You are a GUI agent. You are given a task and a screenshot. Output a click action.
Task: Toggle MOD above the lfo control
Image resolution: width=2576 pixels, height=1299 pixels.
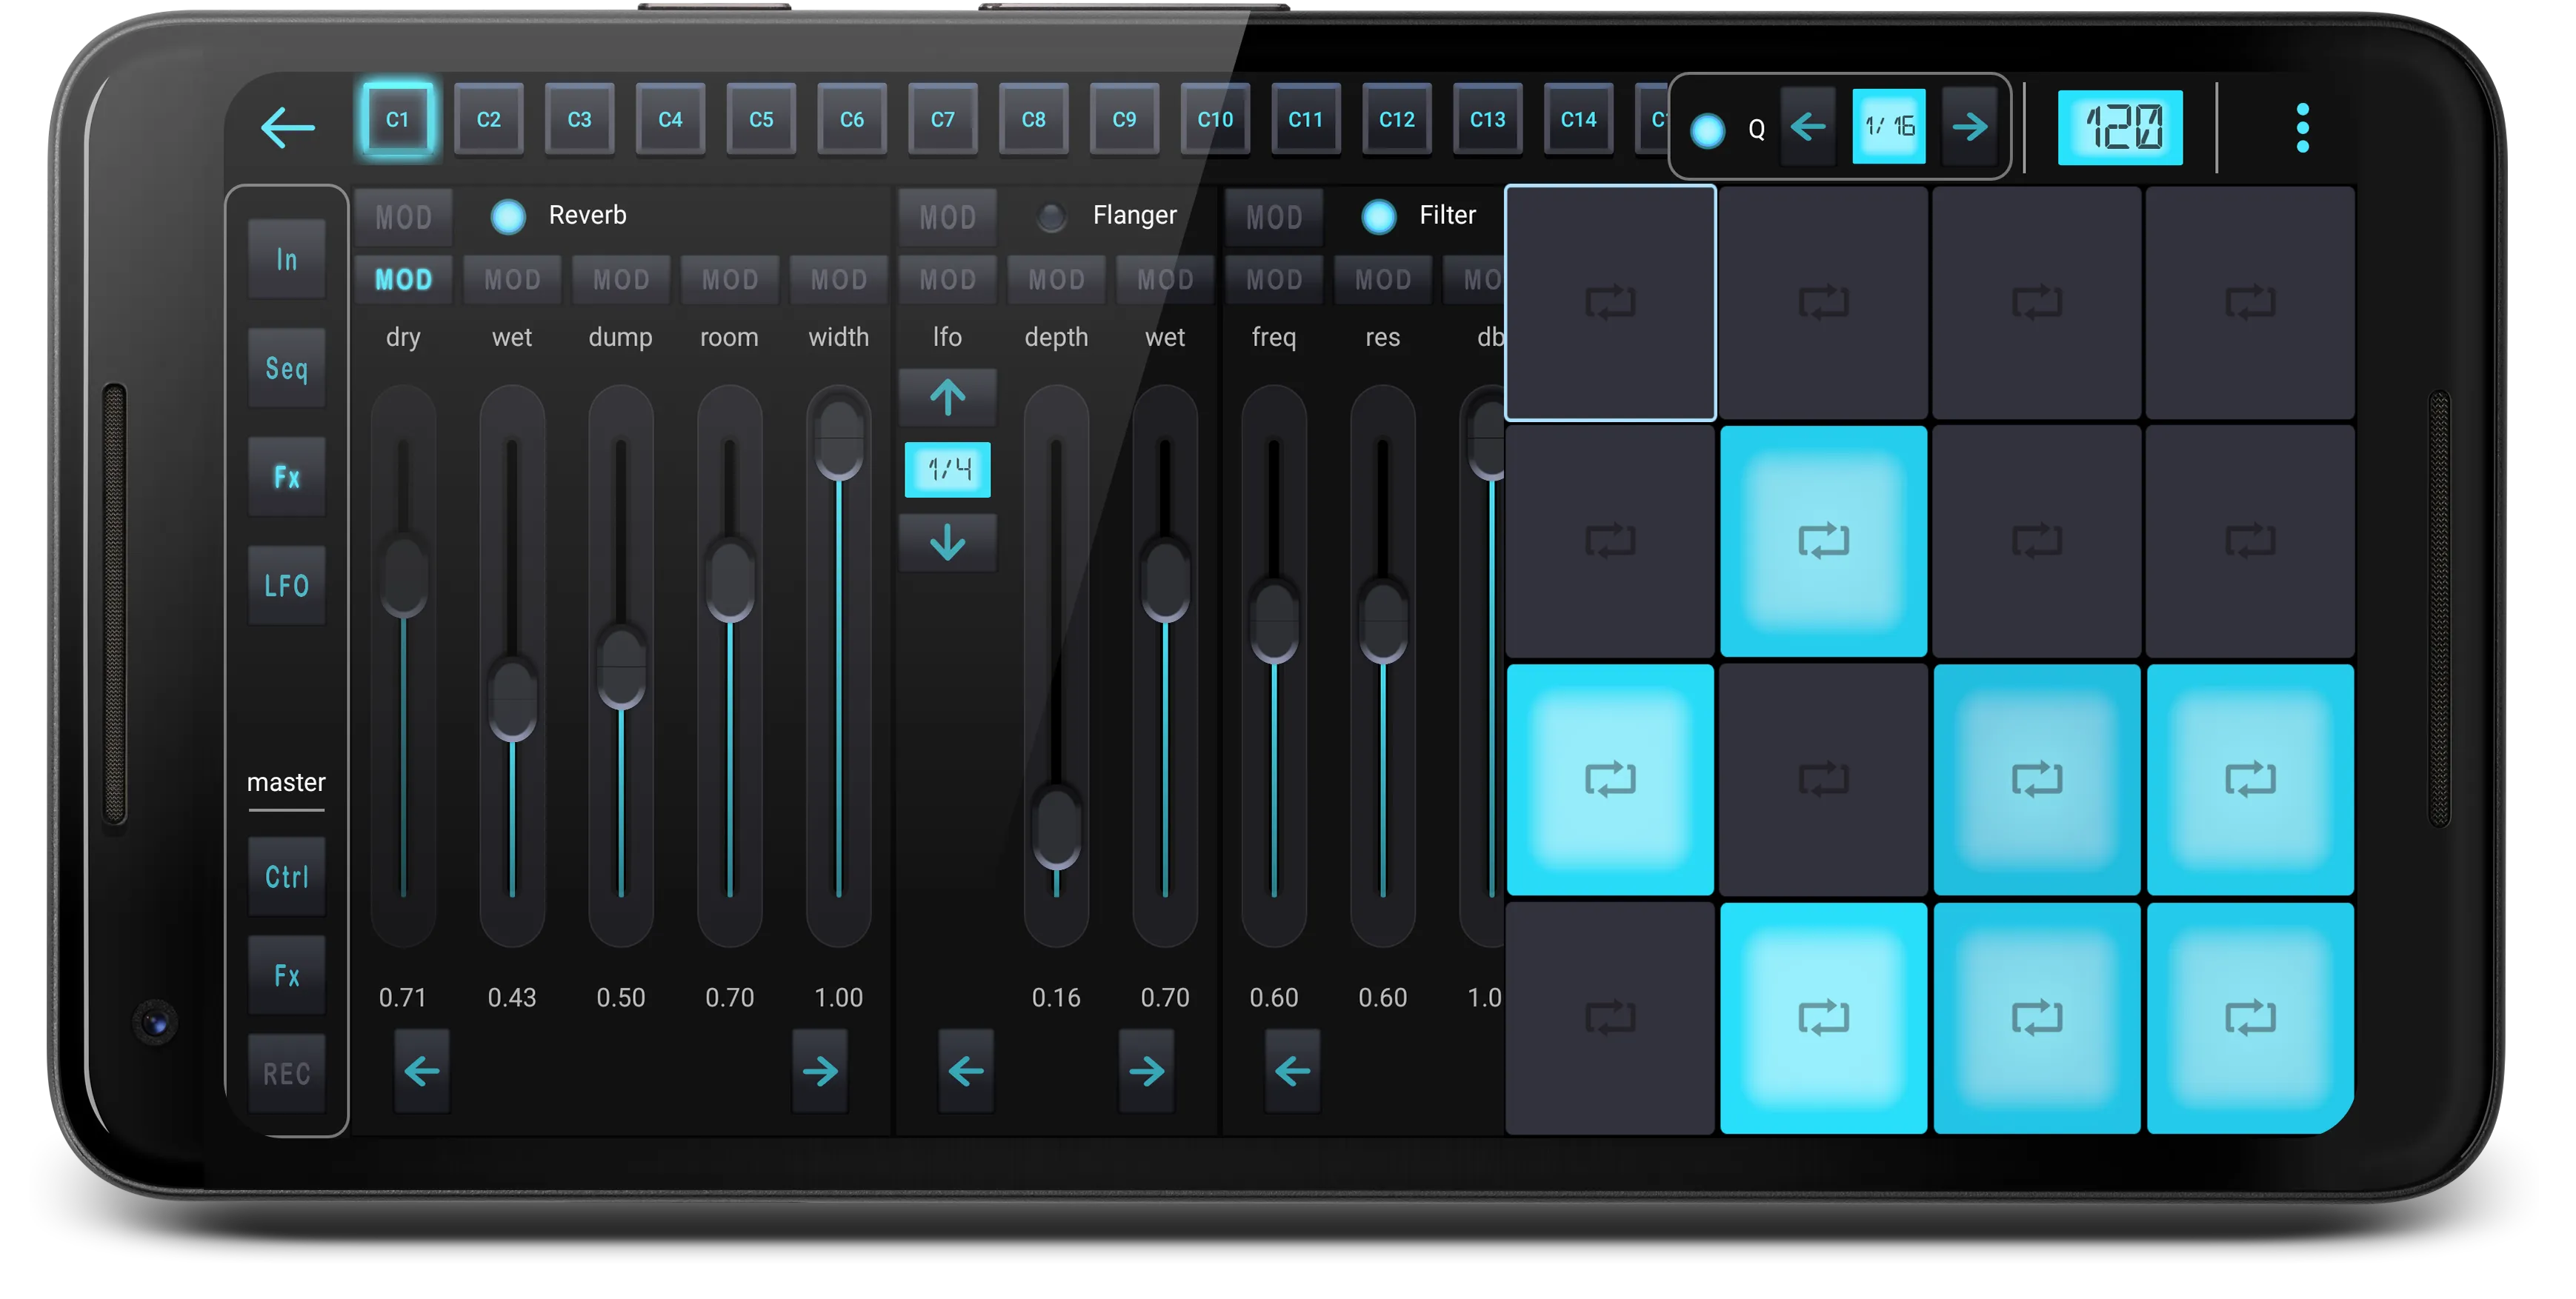pos(948,279)
